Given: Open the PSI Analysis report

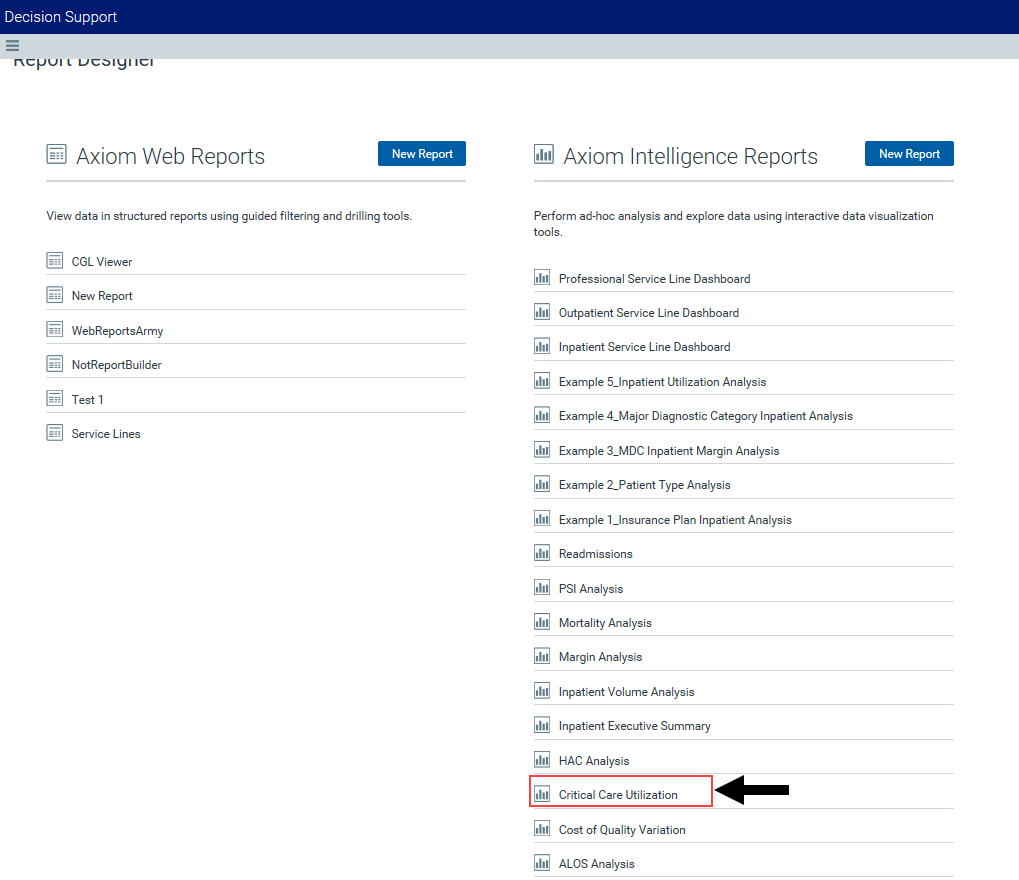Looking at the screenshot, I should point(591,589).
